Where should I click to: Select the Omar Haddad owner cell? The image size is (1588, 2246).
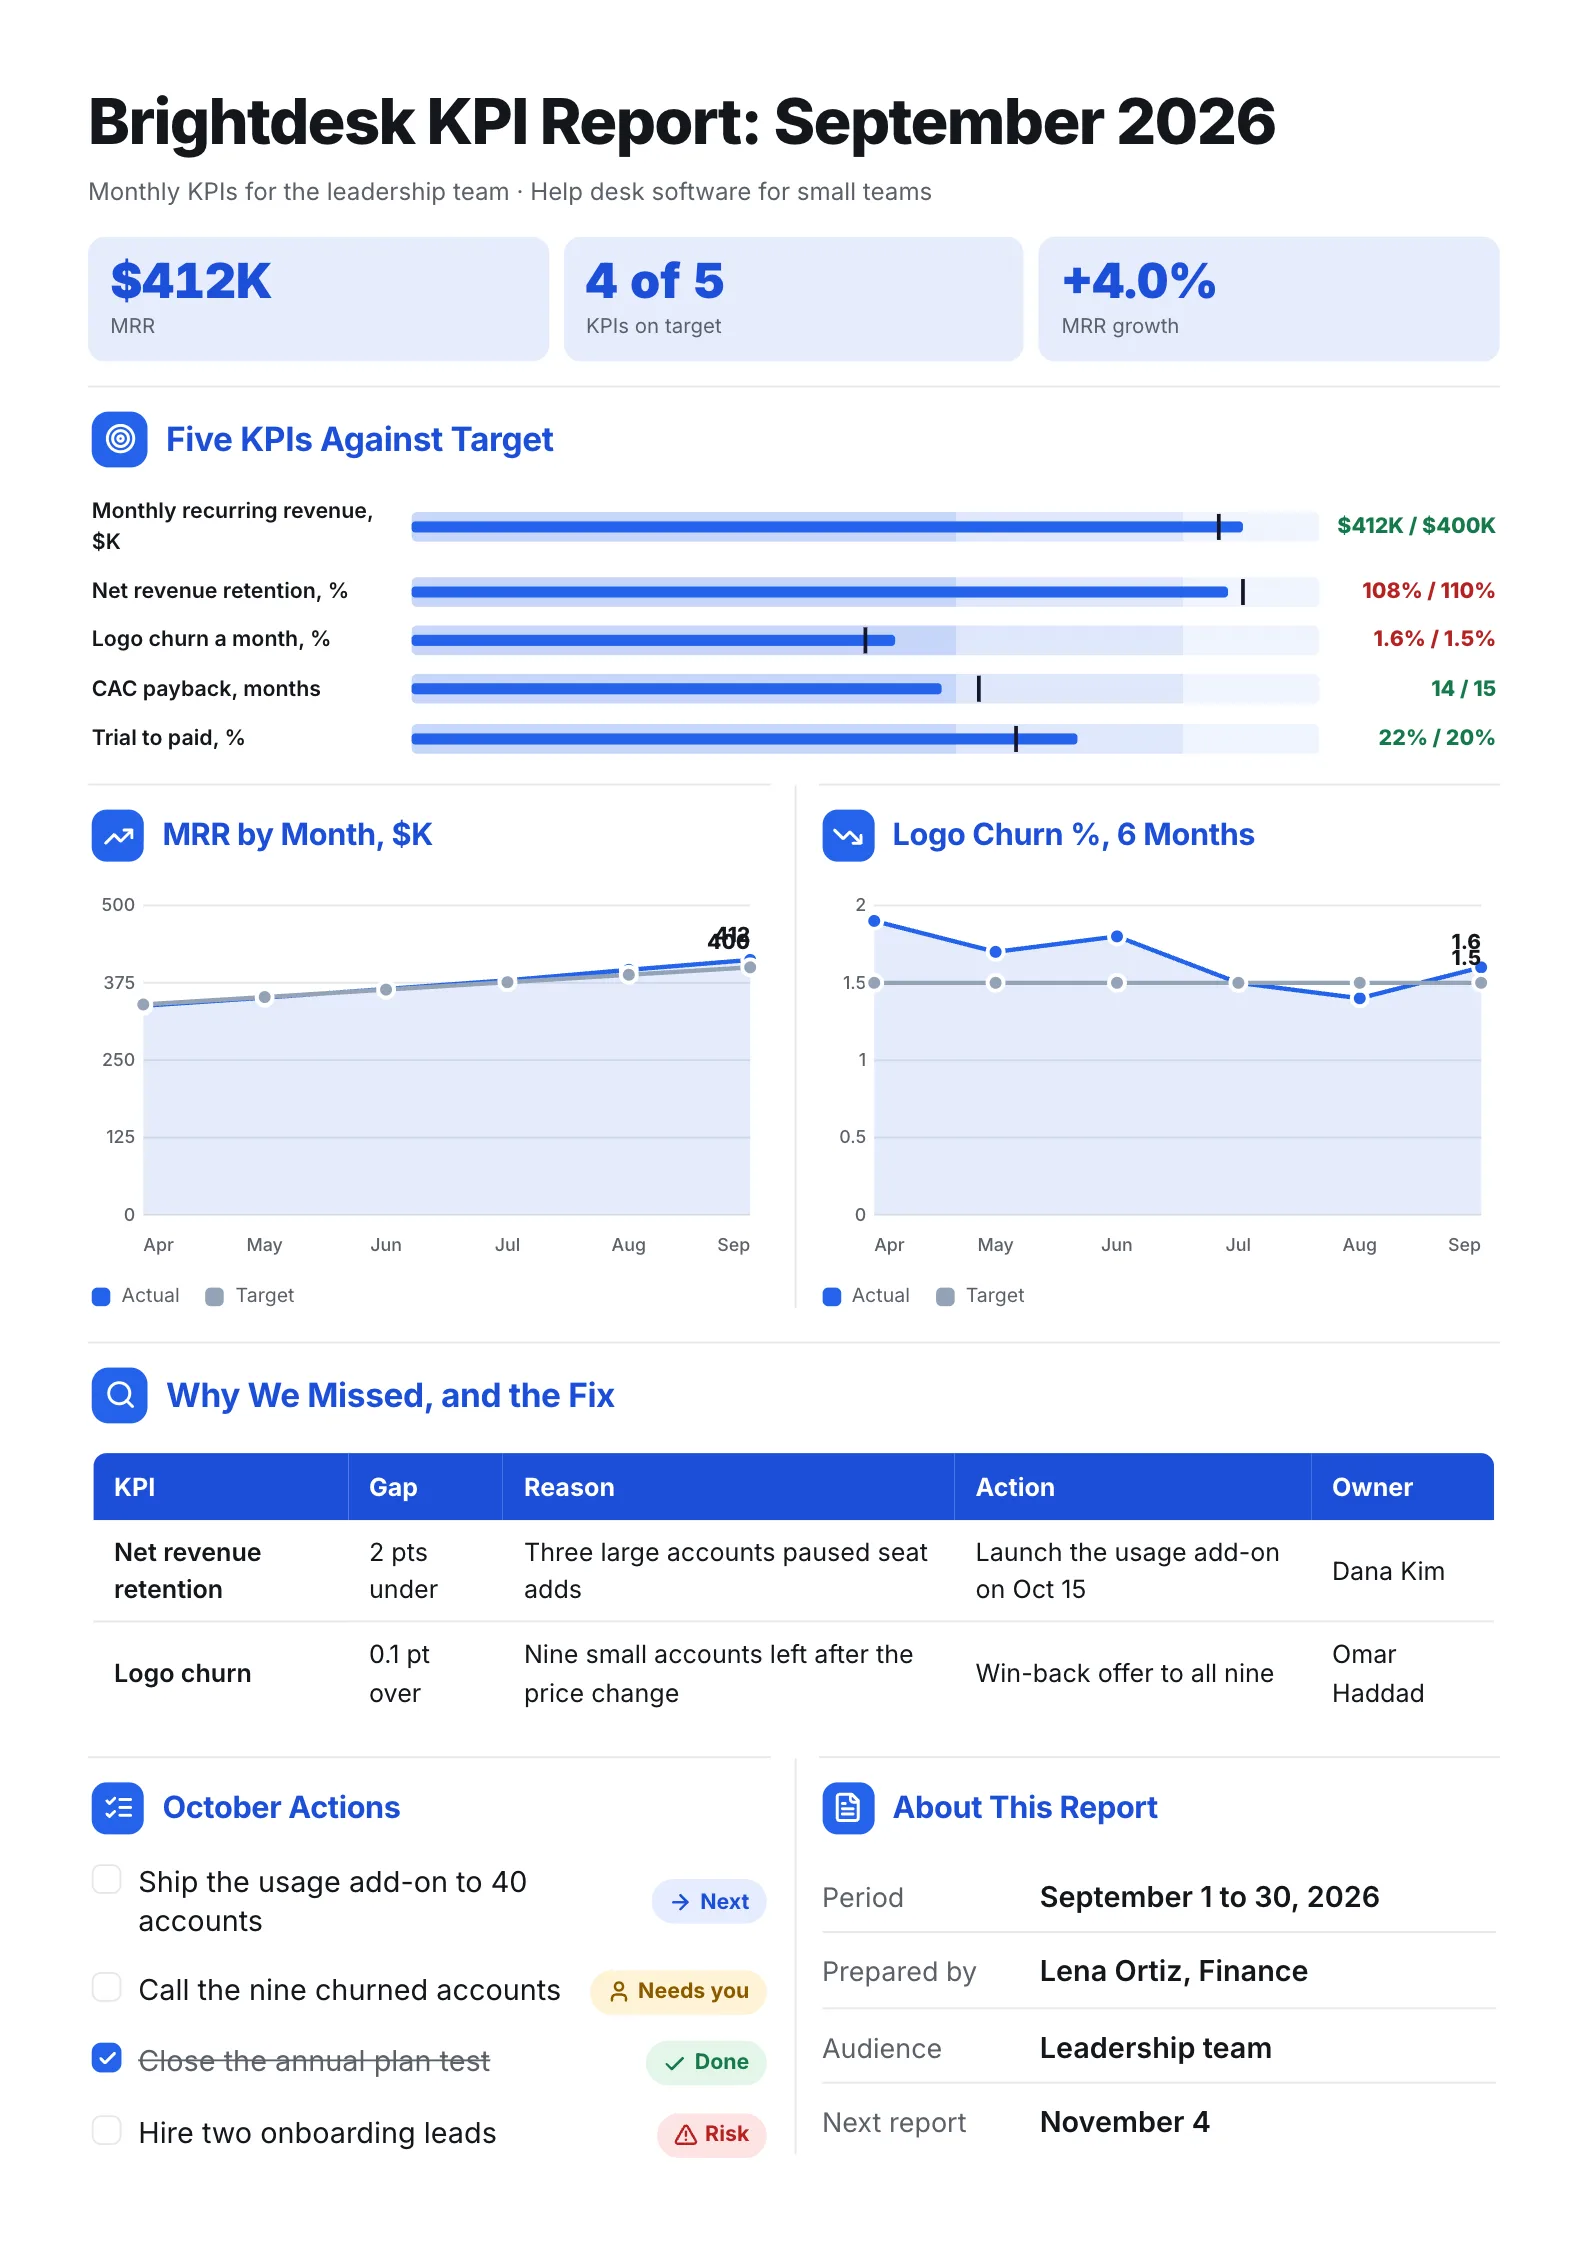pyautogui.click(x=1402, y=1674)
